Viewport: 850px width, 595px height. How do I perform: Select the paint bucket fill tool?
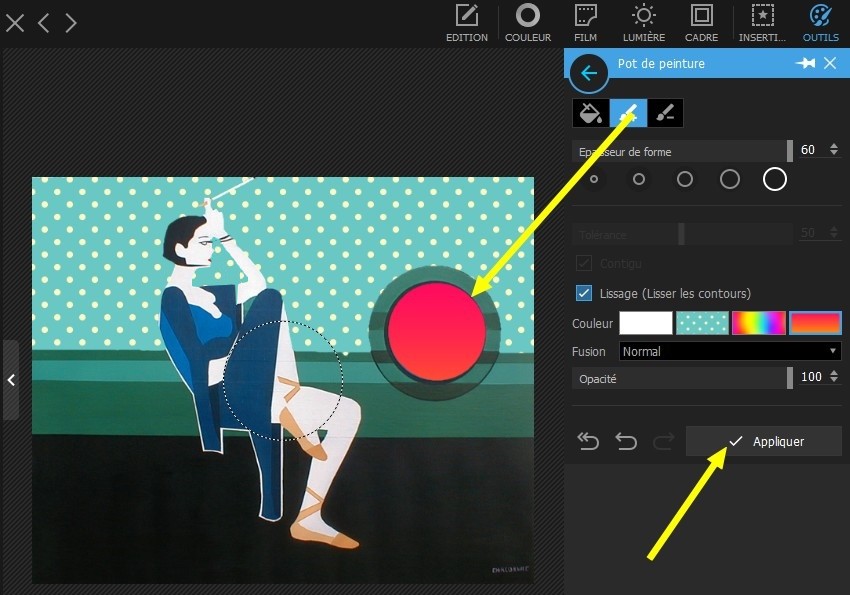pyautogui.click(x=591, y=113)
